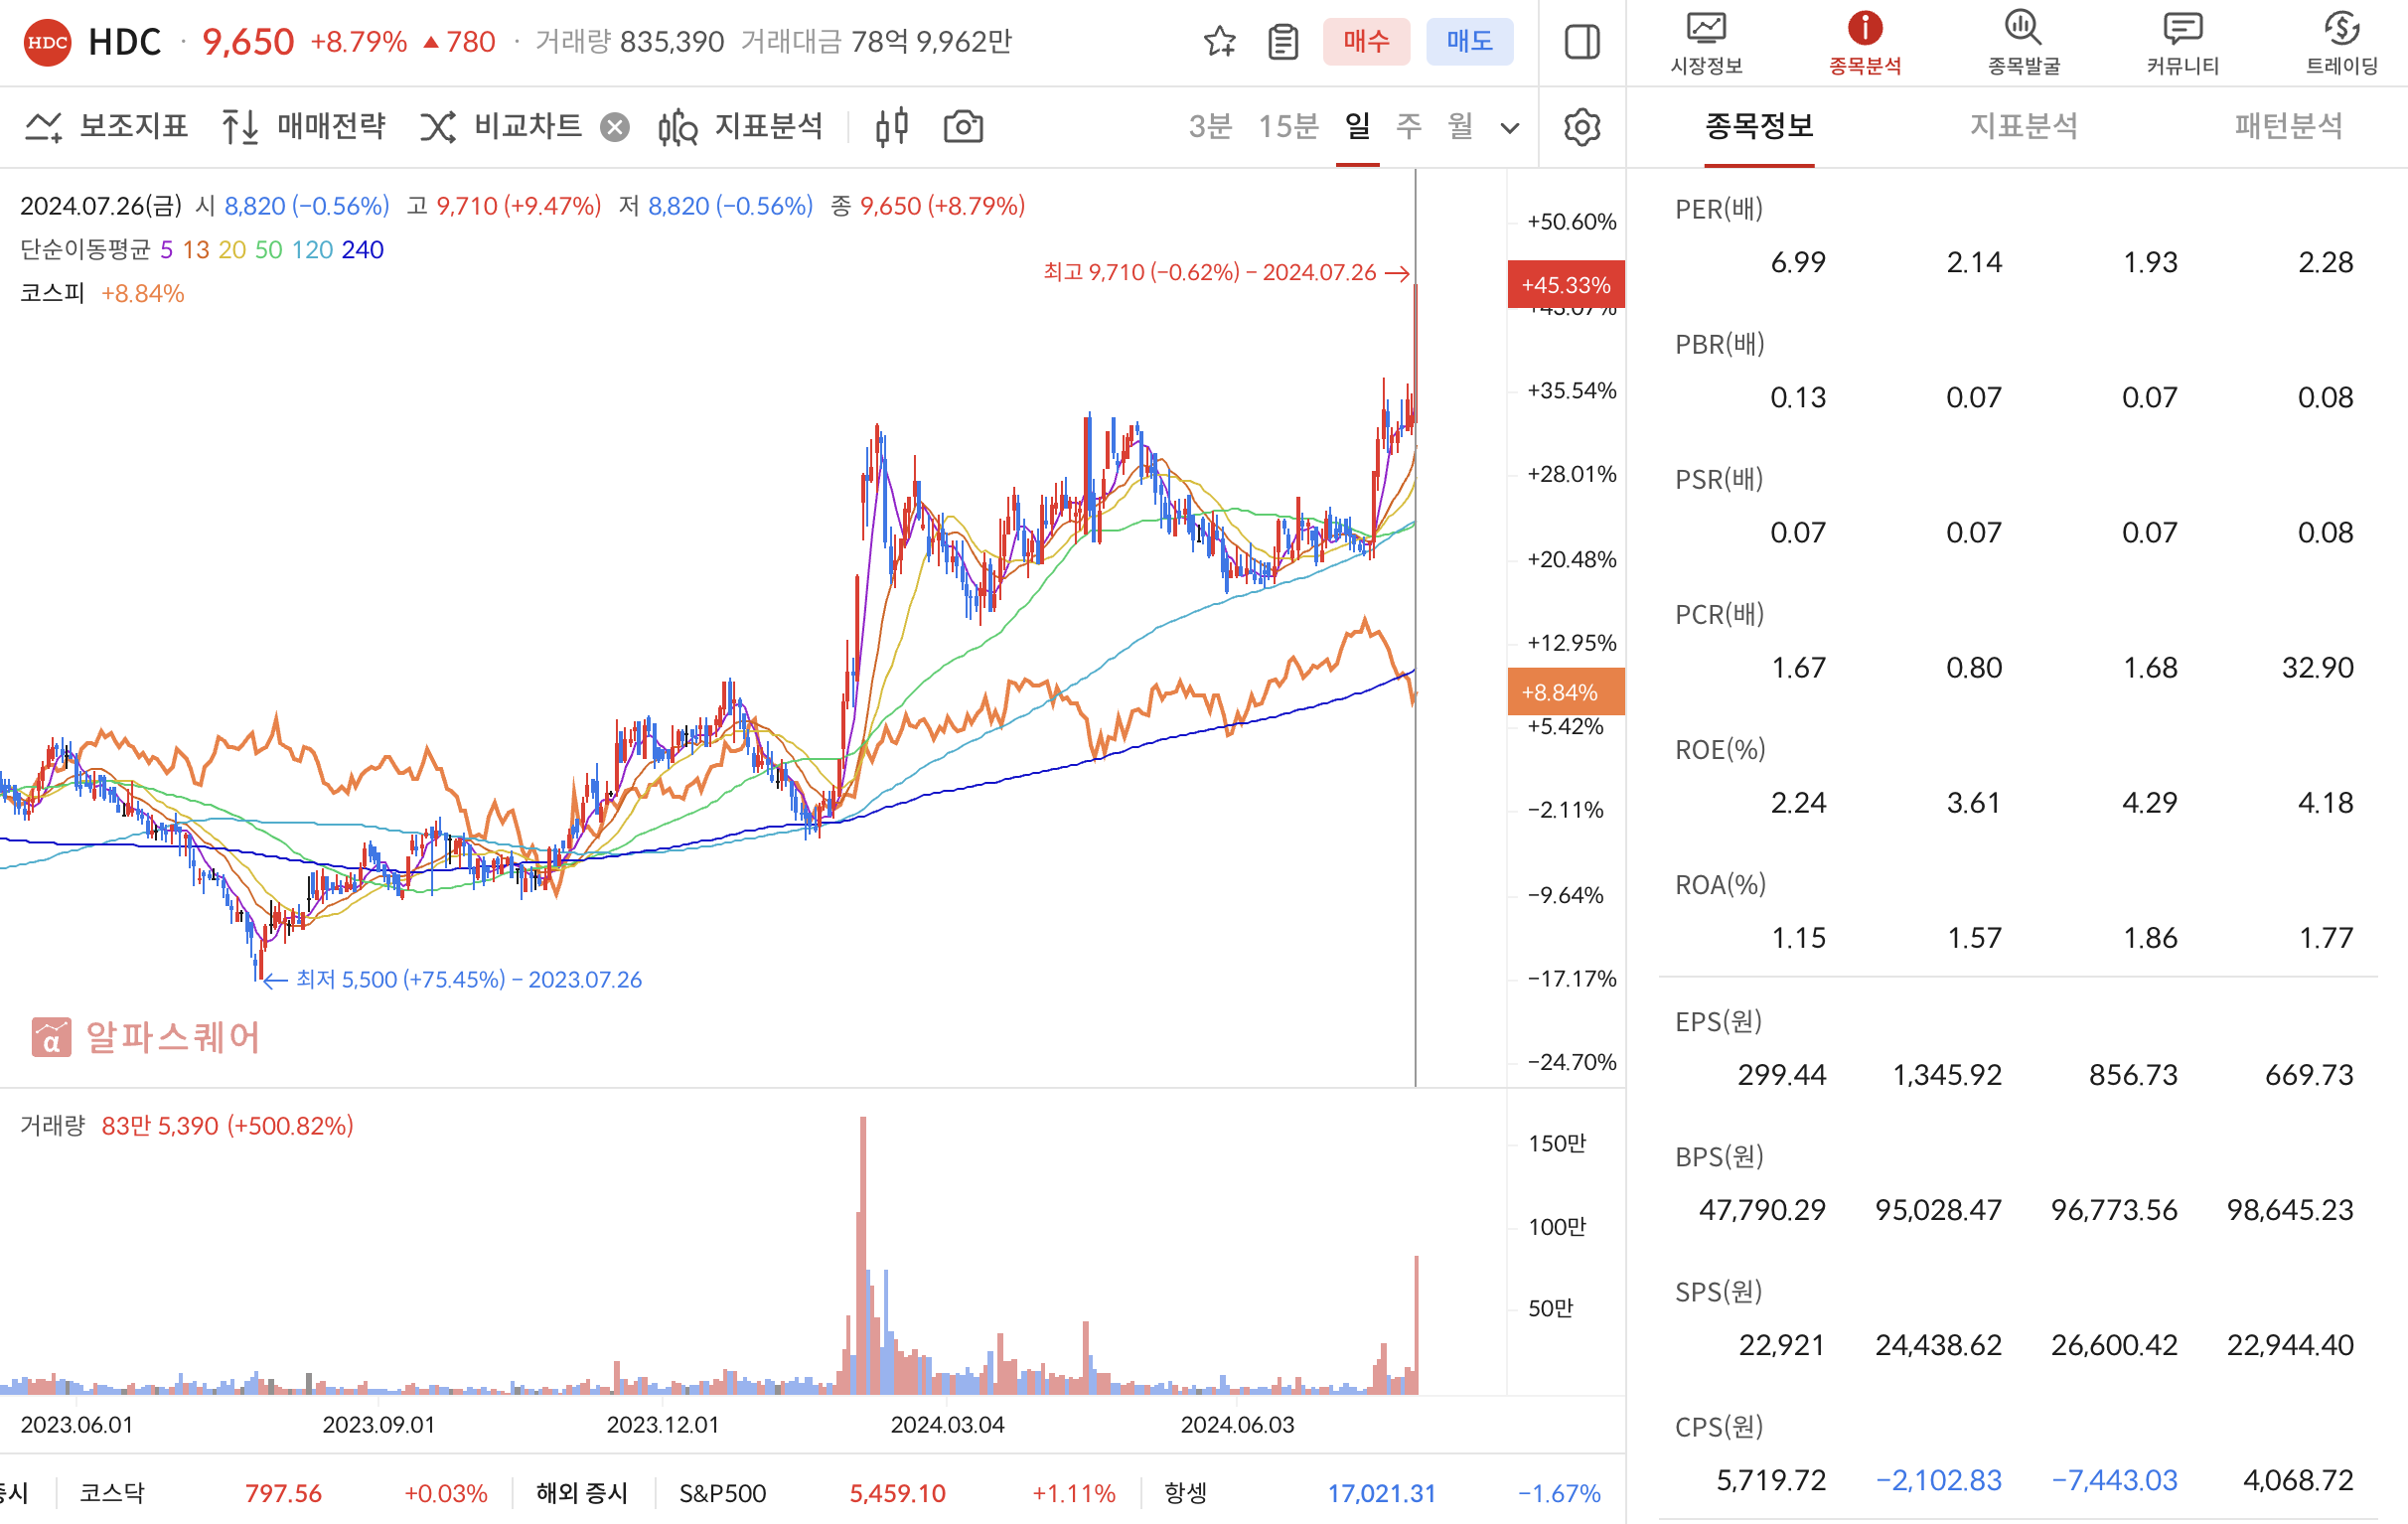Open 시장정보 market info icon
Screen dimensions: 2408x1524
pyautogui.click(x=1706, y=43)
